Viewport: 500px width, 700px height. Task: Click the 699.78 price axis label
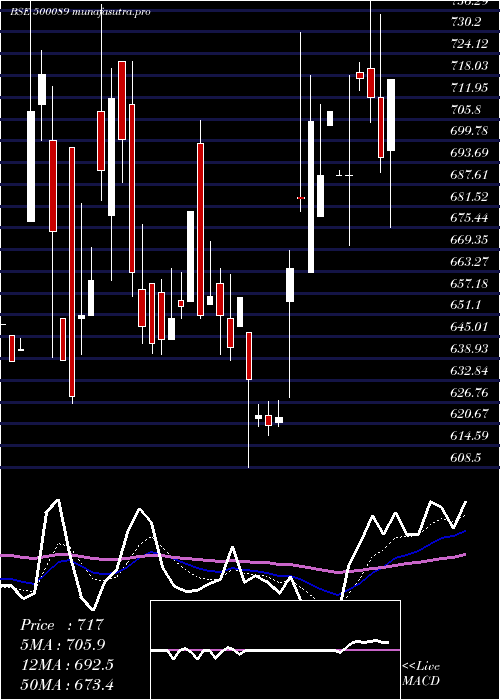click(x=469, y=131)
